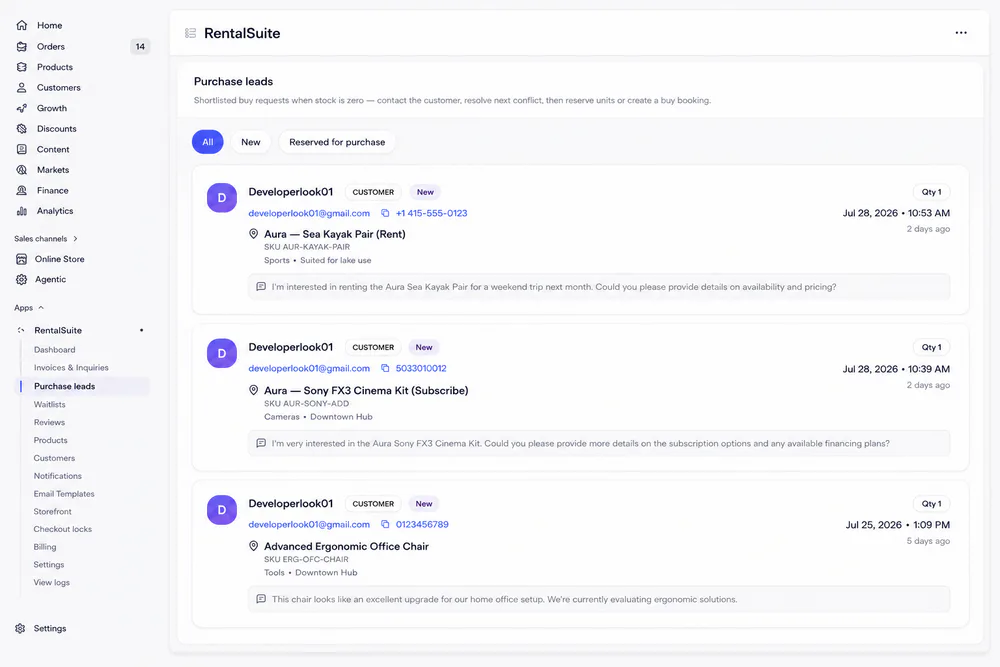
Task: Click phone link +1 415-555-0123
Action: coord(431,213)
